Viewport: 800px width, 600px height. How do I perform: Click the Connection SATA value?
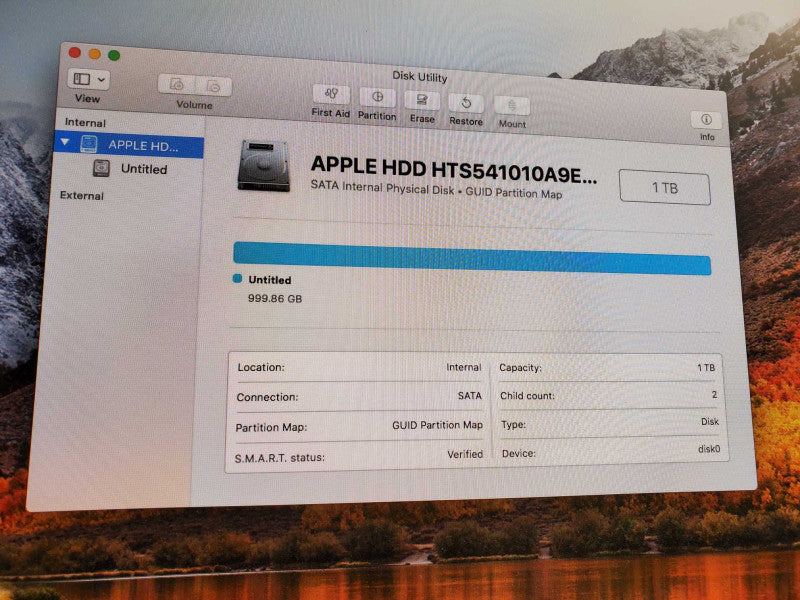(x=469, y=395)
